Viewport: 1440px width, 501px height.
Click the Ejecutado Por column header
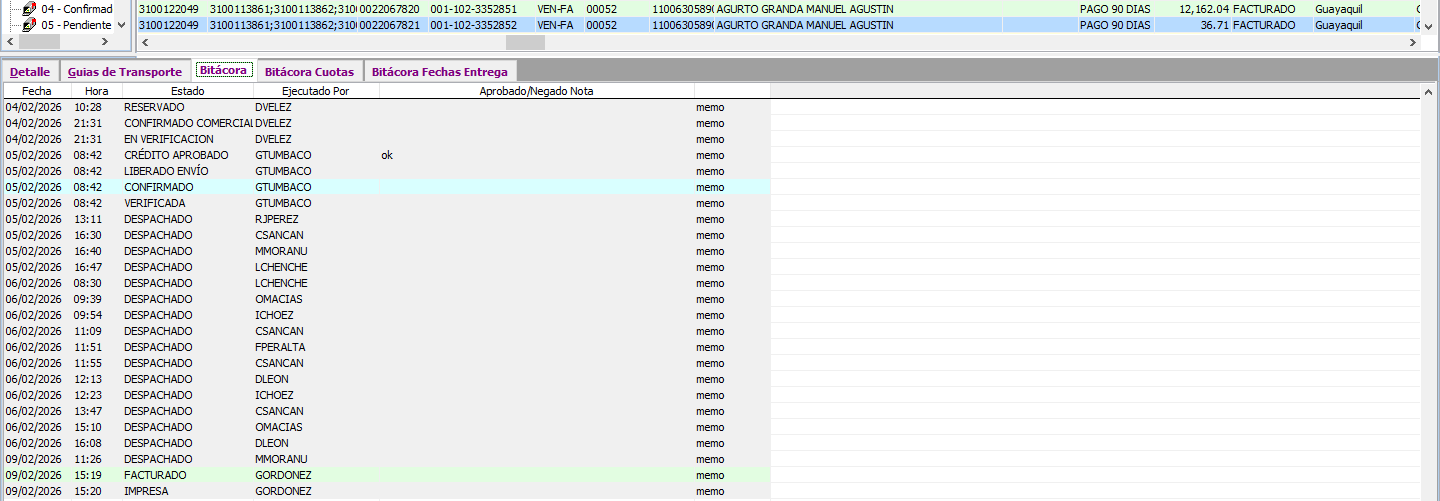(x=315, y=91)
